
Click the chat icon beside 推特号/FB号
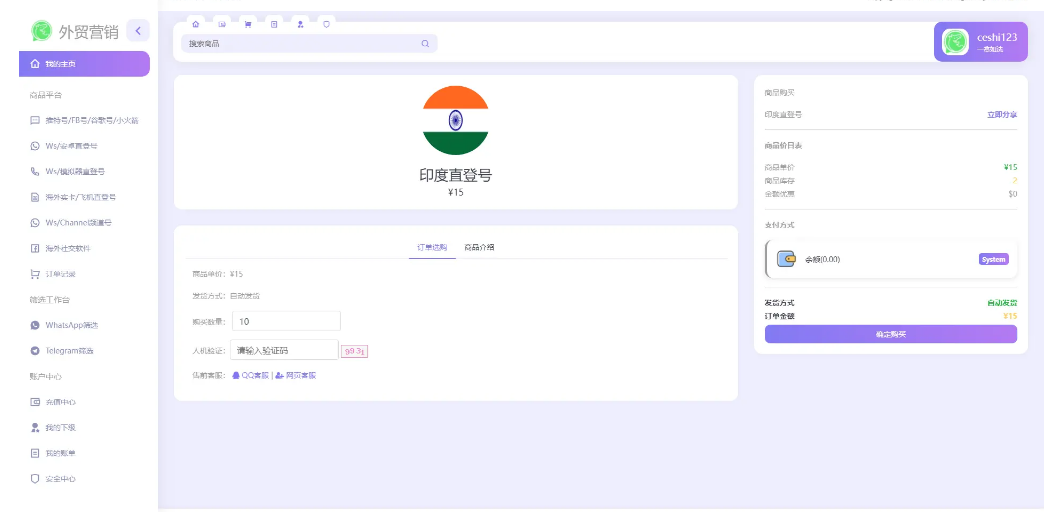click(x=35, y=121)
